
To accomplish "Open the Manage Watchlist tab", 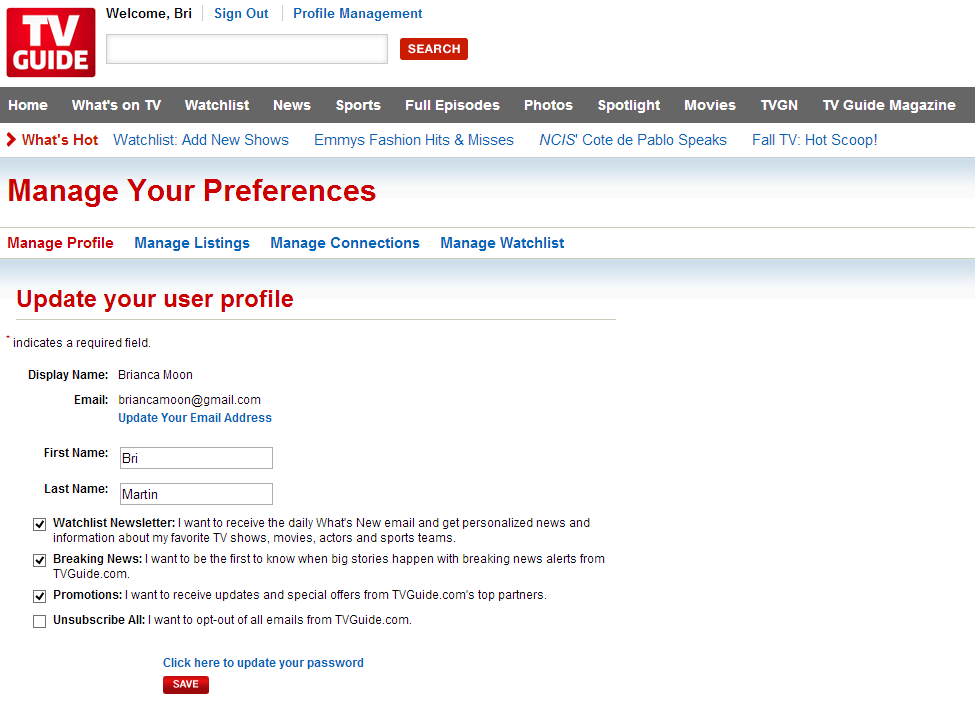I will [x=502, y=243].
